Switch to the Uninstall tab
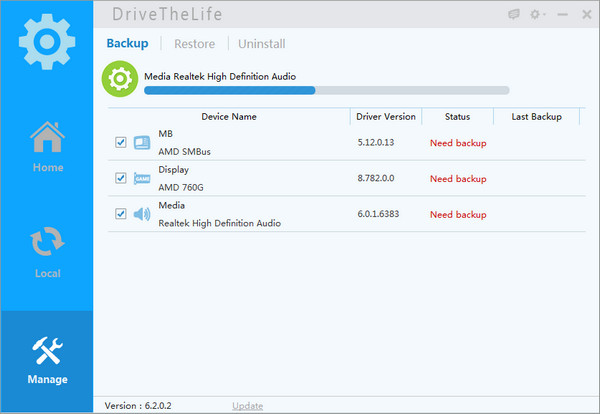The height and width of the screenshot is (414, 600). [x=262, y=44]
